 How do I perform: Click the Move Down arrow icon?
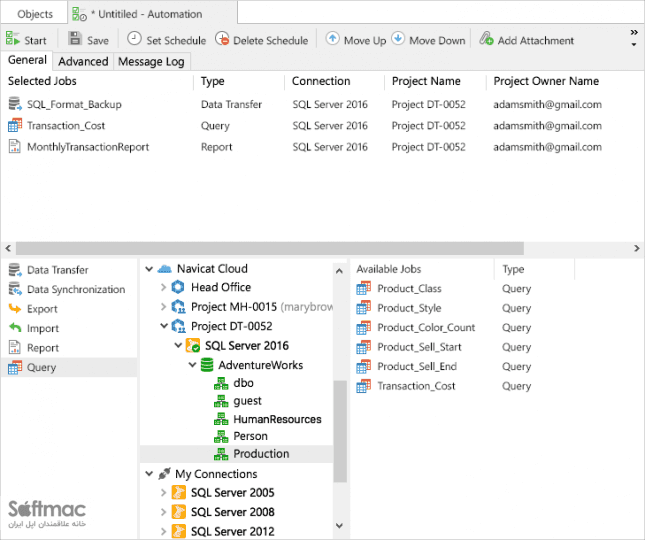398,39
